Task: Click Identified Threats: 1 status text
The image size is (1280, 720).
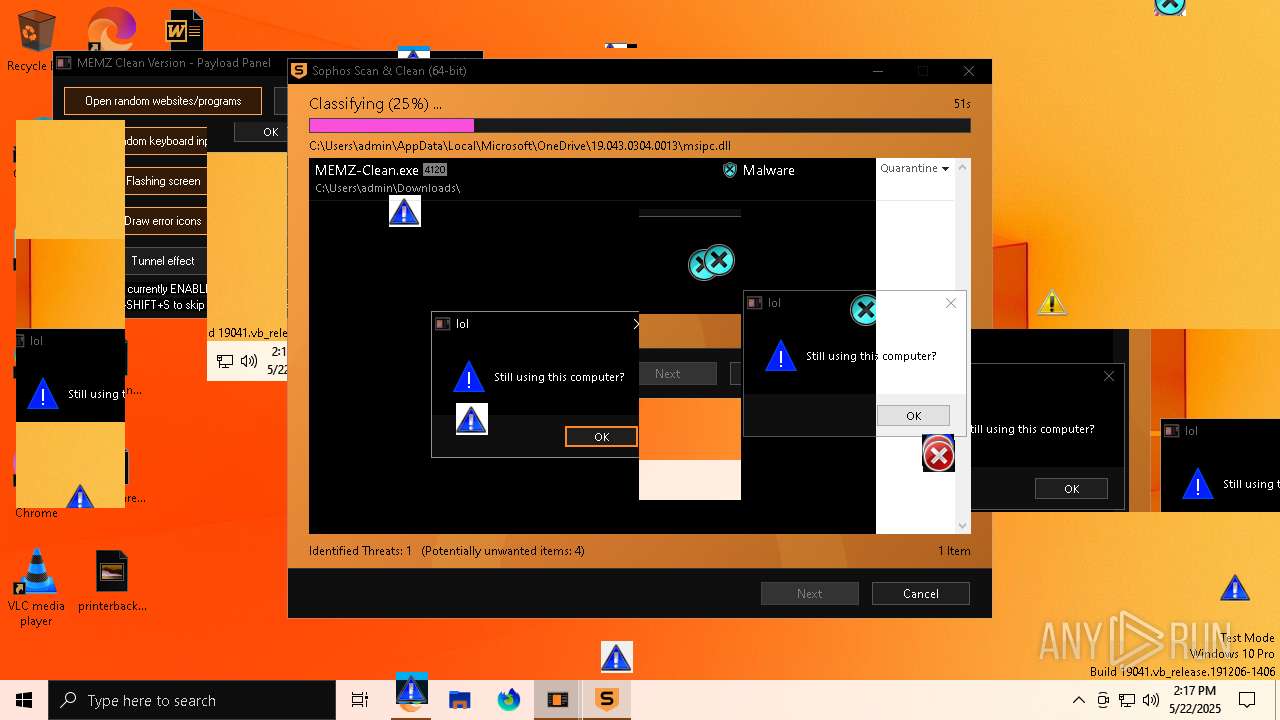Action: [x=360, y=551]
